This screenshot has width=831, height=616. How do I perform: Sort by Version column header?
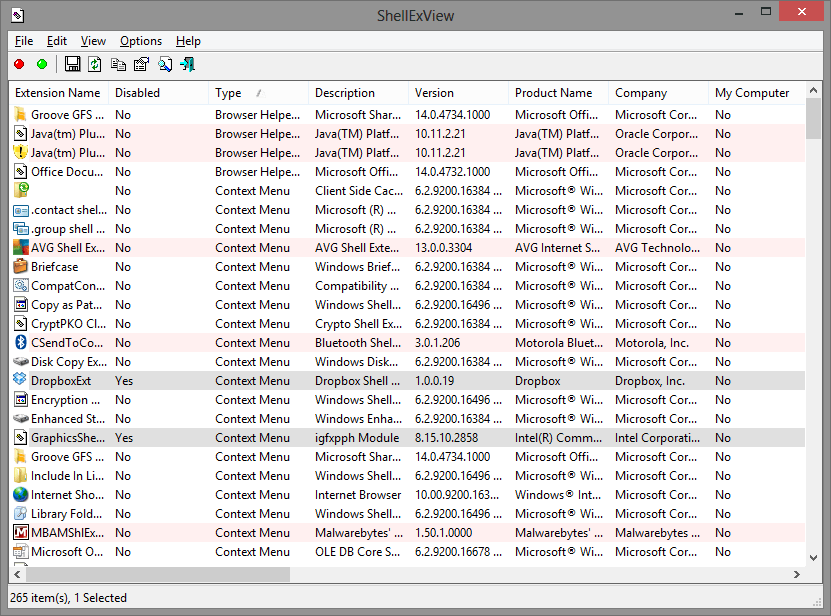pyautogui.click(x=458, y=93)
